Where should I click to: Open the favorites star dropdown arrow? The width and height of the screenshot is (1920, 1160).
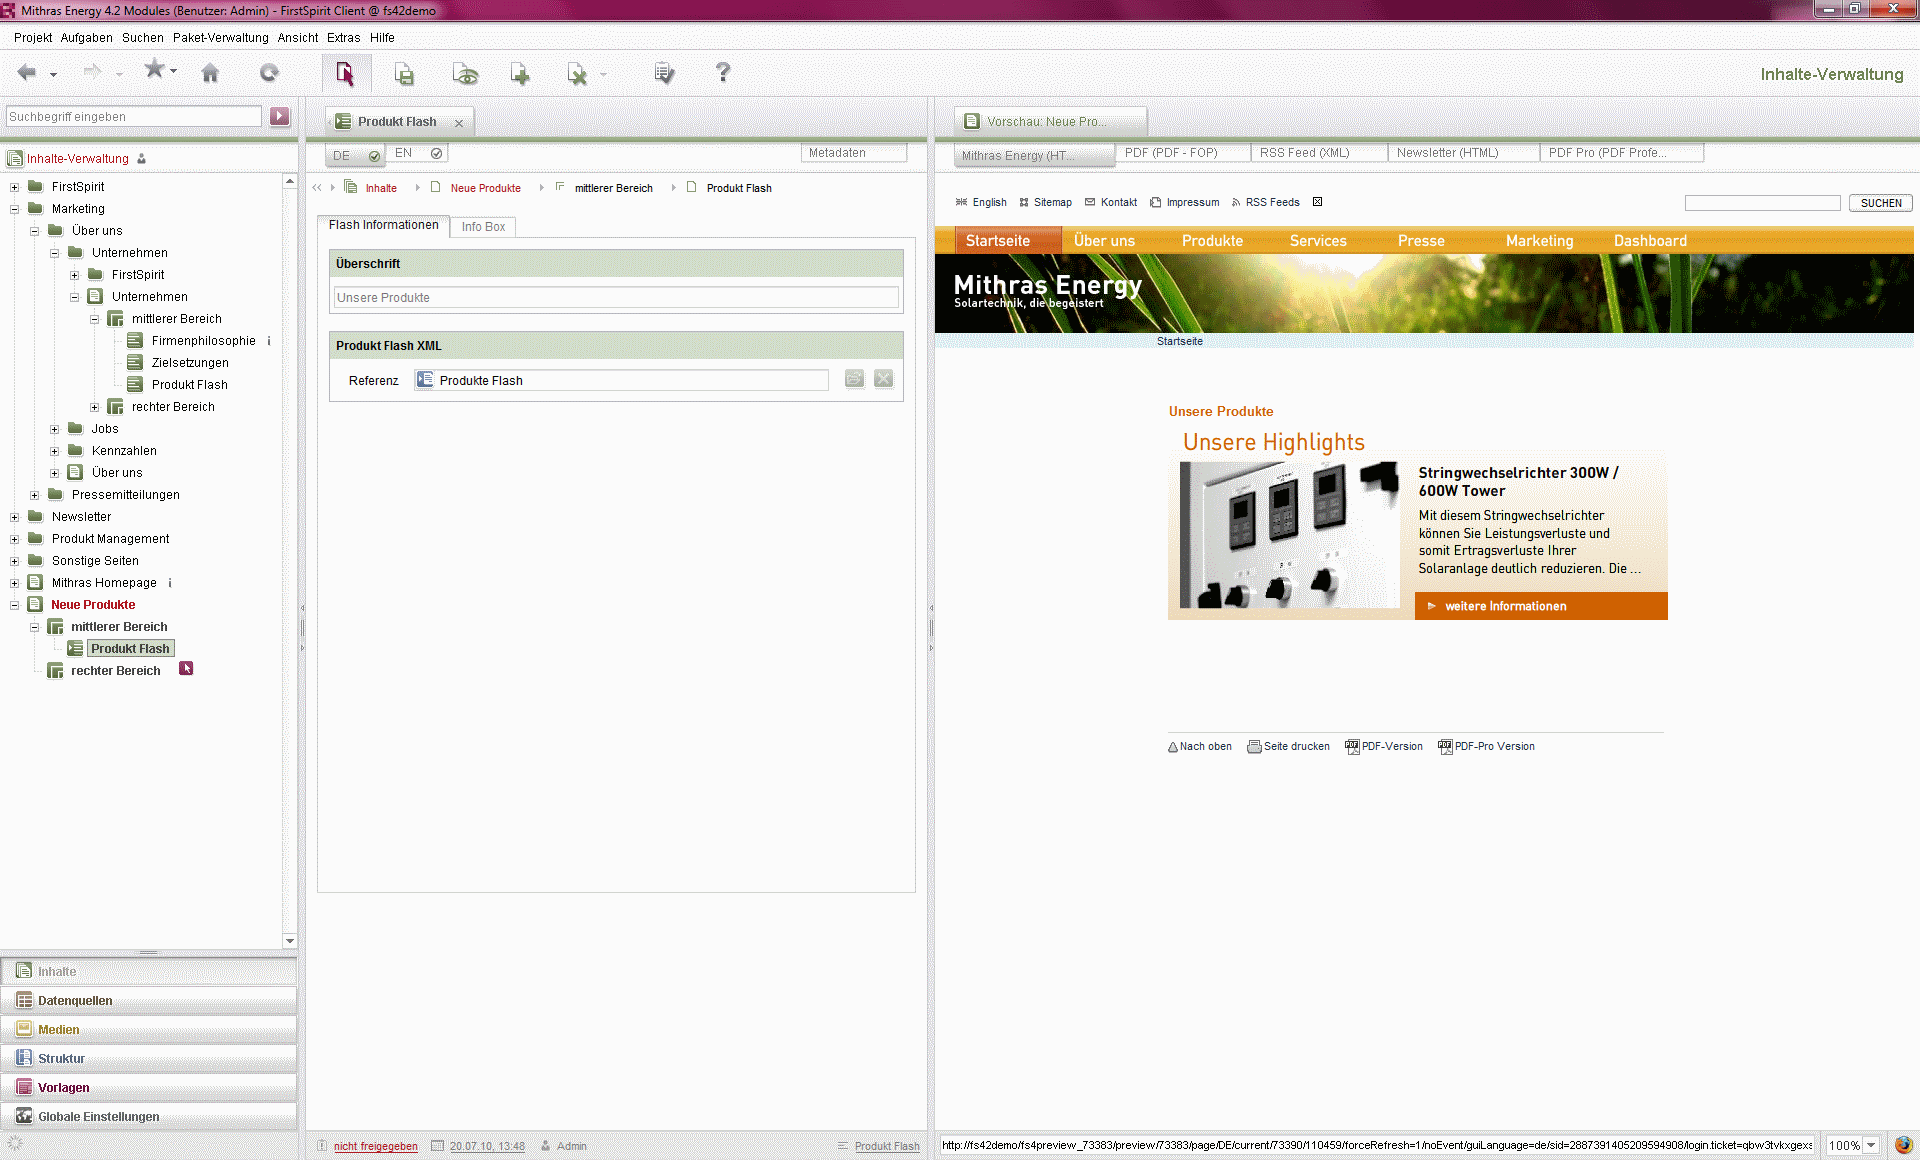174,71
